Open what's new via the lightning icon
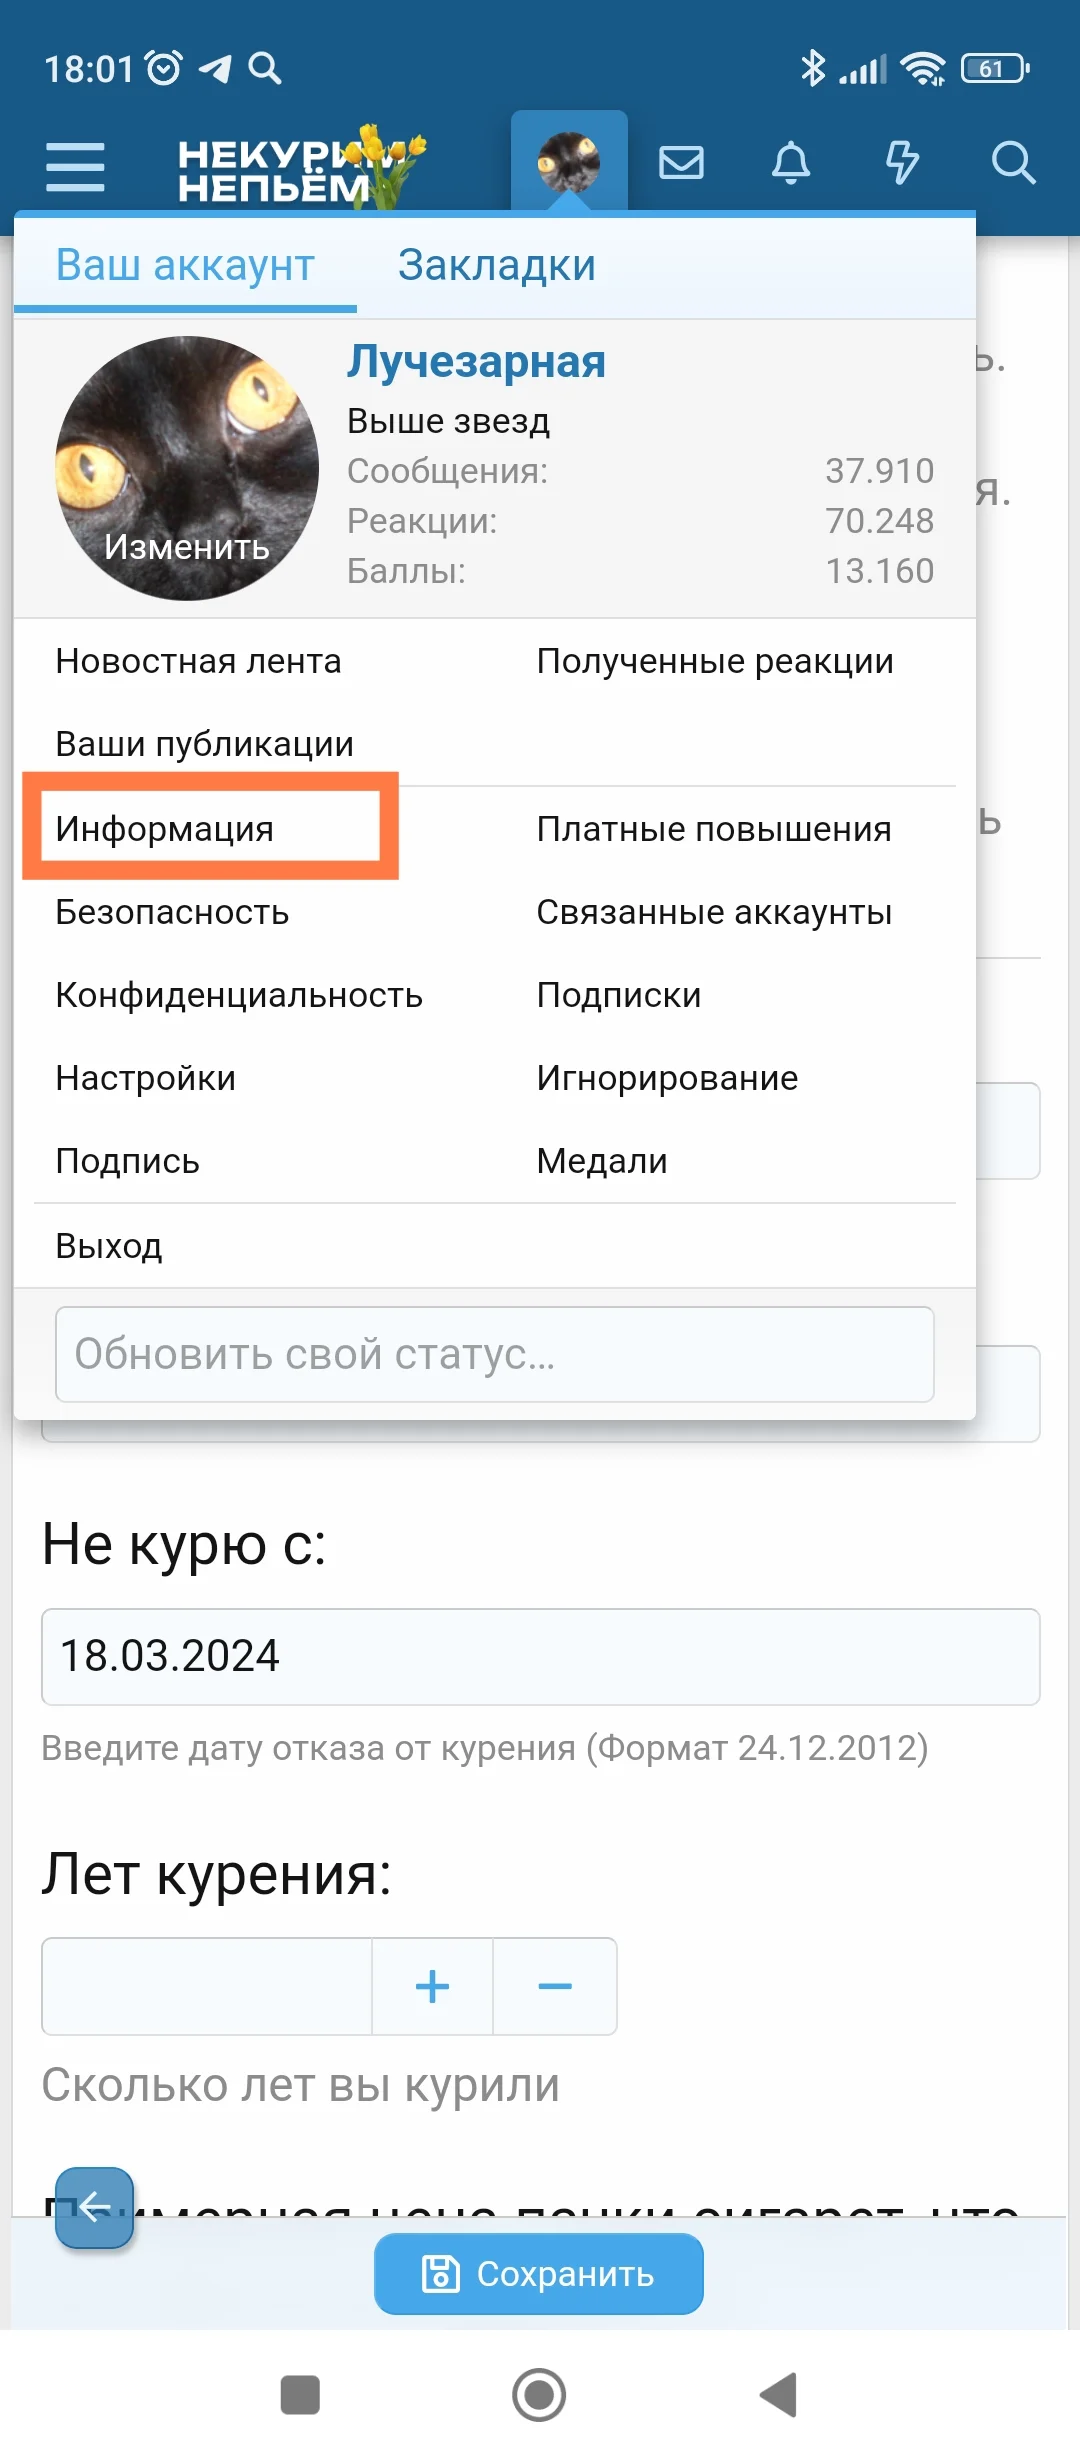 click(x=902, y=163)
